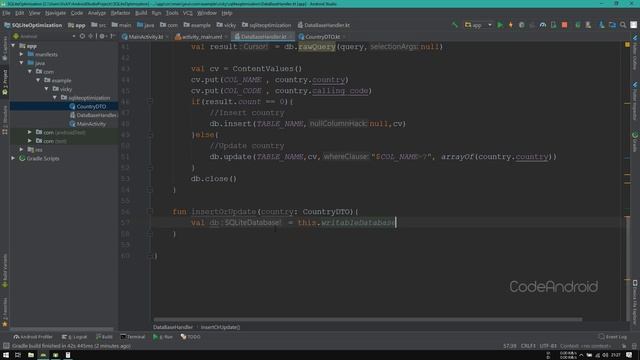Open Windows notification center icon
The image size is (640, 360).
point(629,355)
